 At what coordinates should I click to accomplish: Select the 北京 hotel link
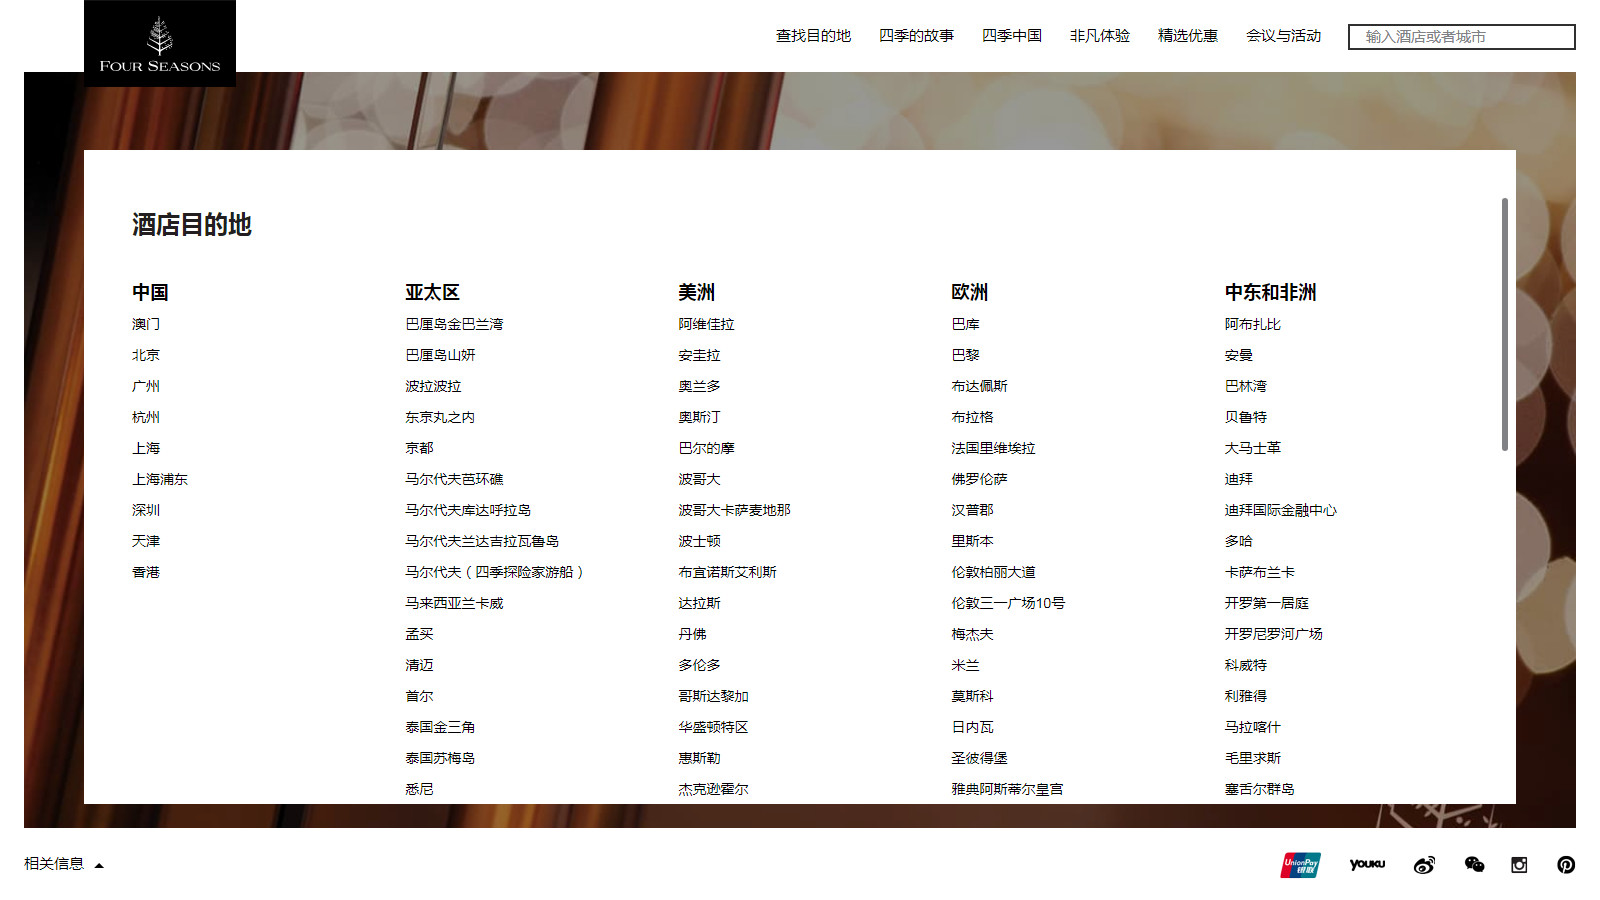pos(146,355)
